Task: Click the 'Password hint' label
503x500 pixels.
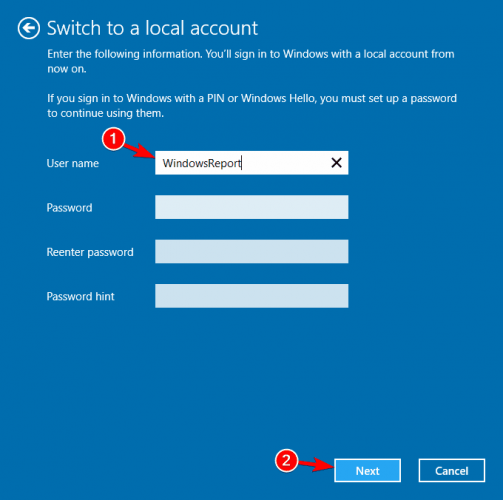Action: click(x=80, y=296)
